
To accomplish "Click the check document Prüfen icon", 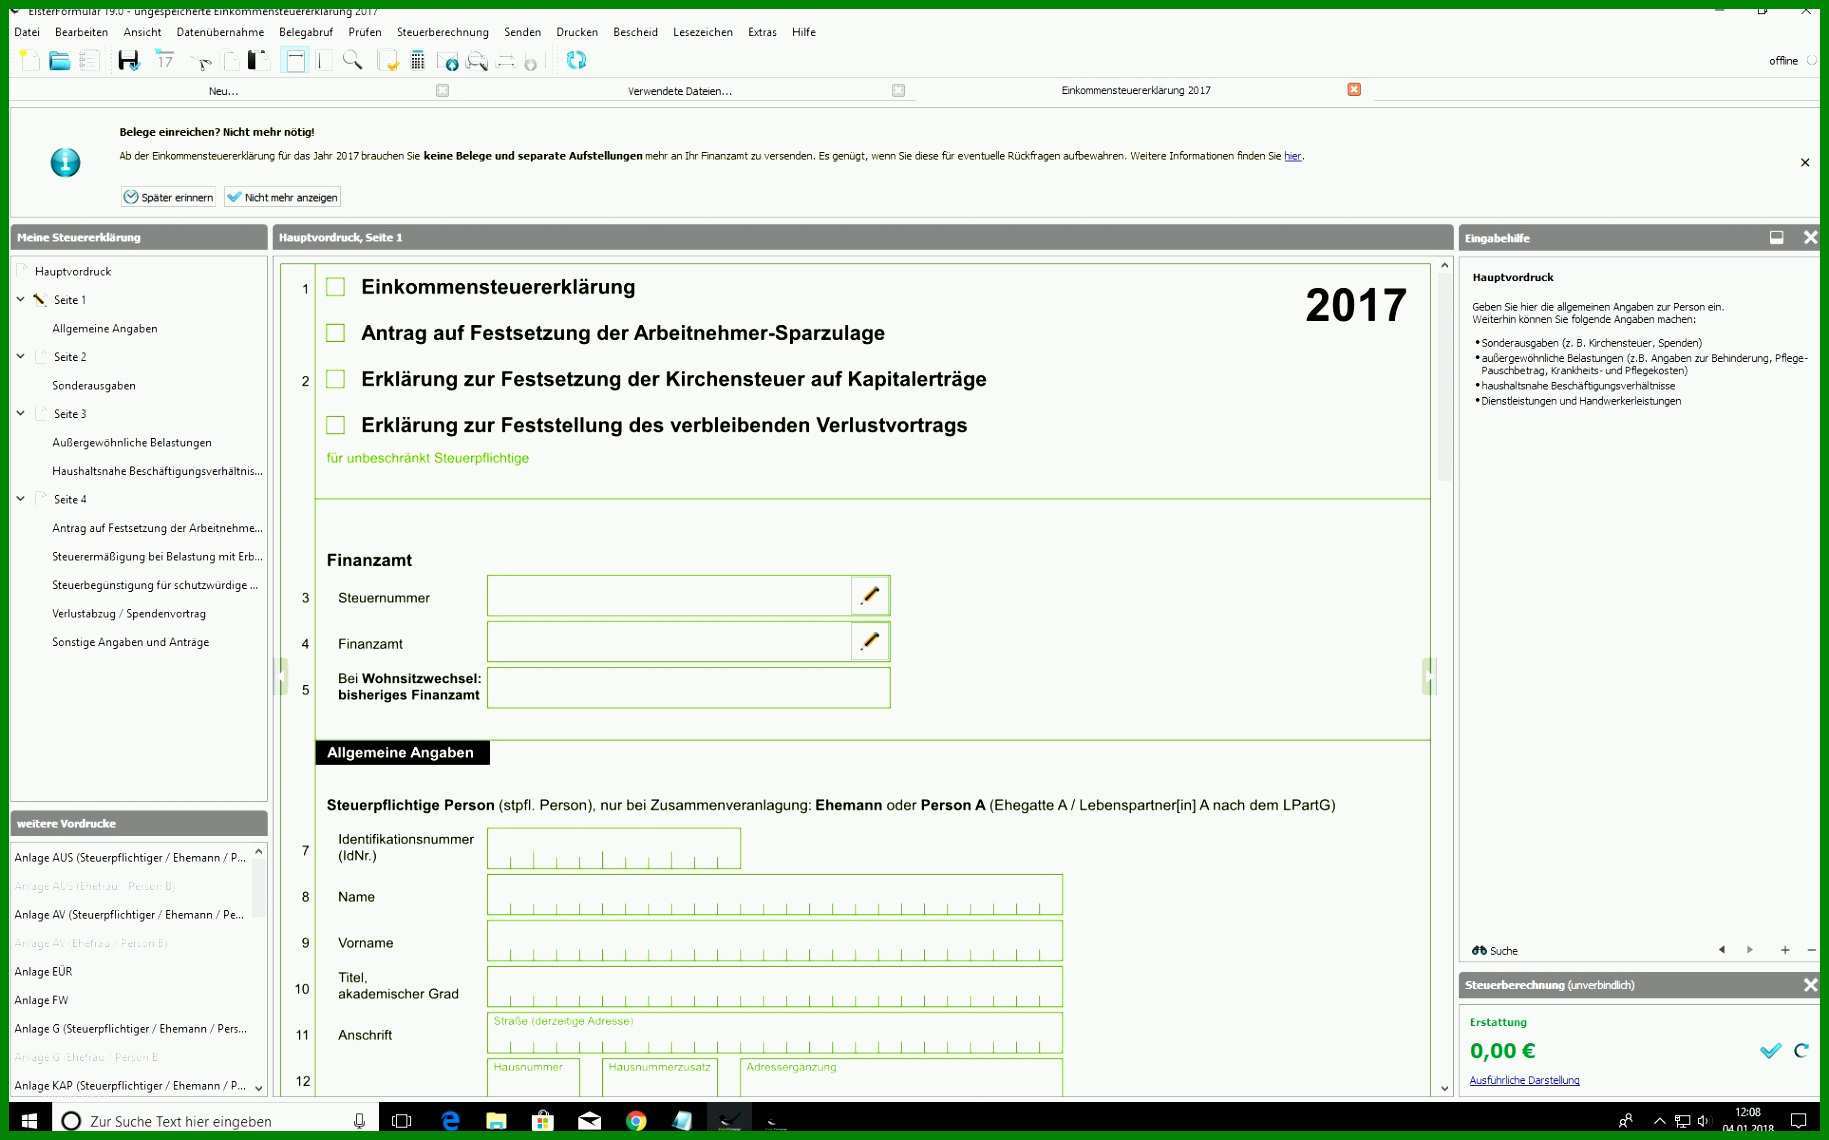I will 389,61.
